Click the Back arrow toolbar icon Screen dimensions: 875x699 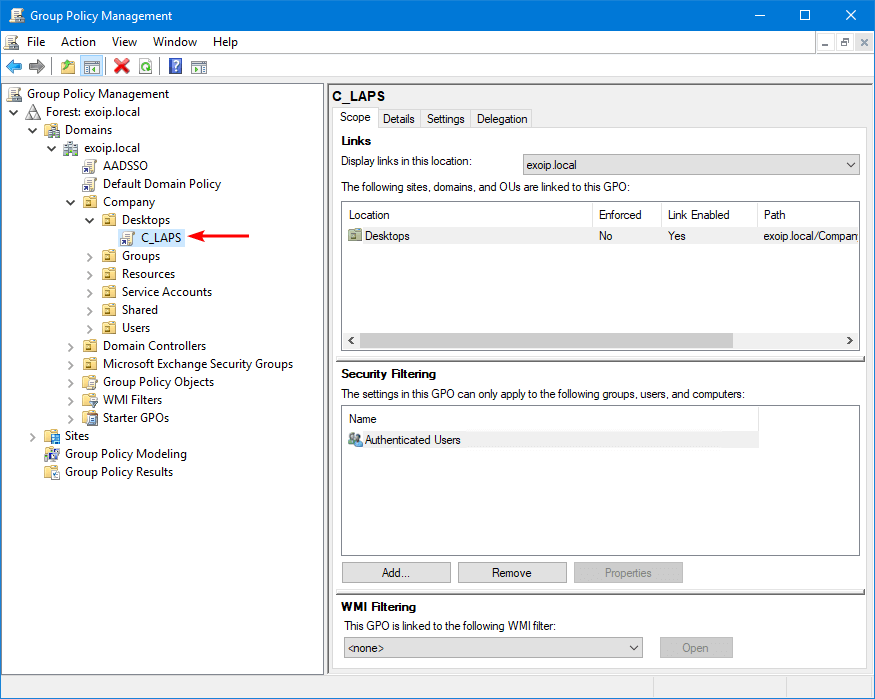[14, 67]
